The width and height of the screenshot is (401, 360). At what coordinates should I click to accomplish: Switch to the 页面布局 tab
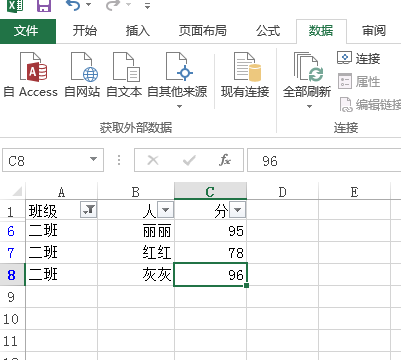[203, 31]
